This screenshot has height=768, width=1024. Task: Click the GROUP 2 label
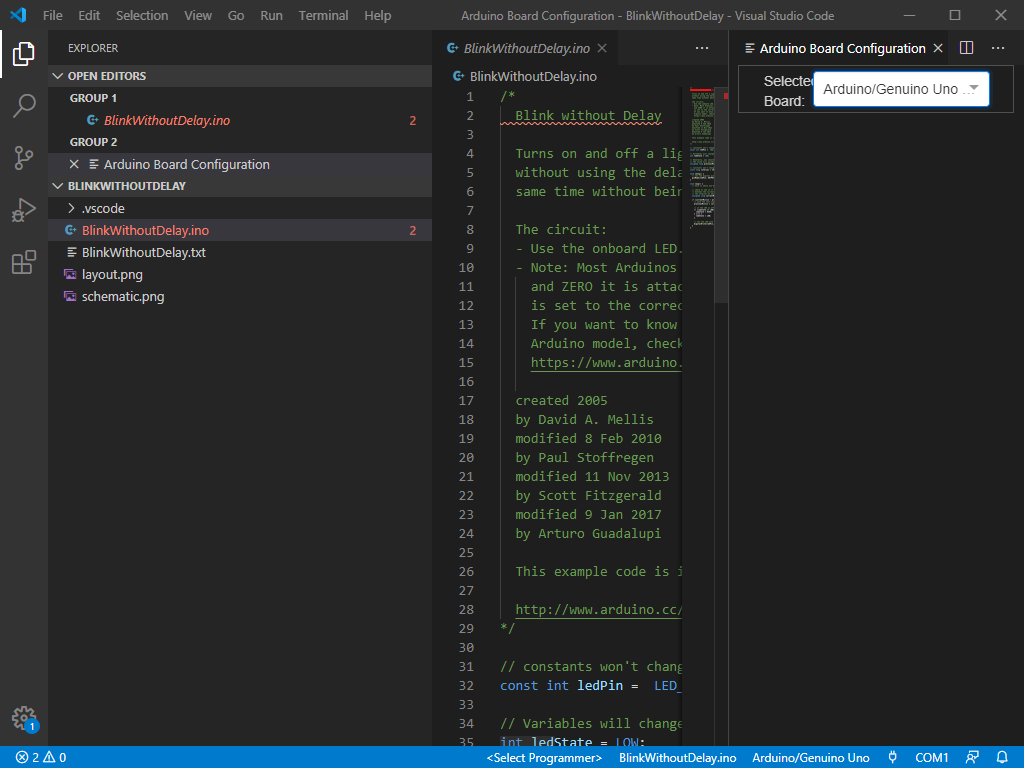93,142
